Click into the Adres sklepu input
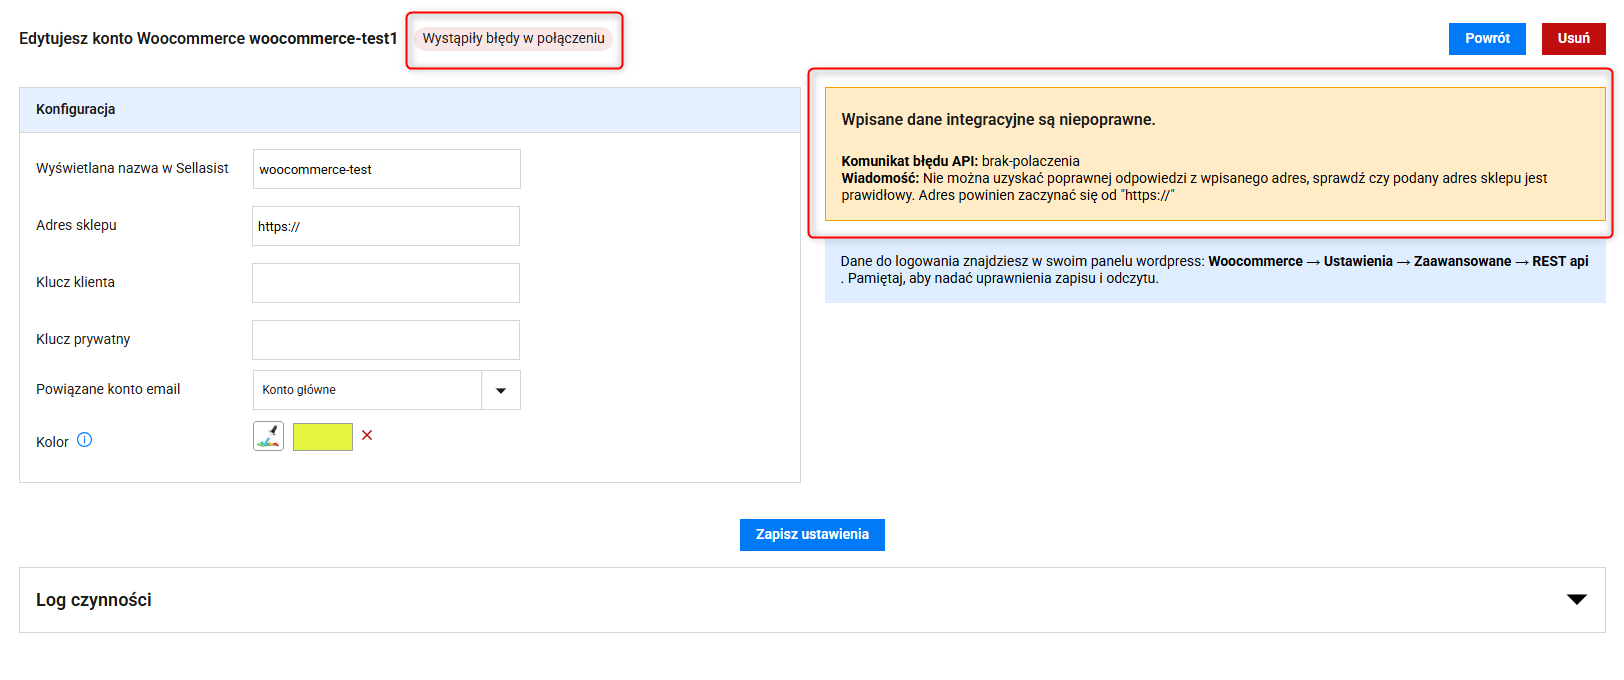 [x=386, y=226]
